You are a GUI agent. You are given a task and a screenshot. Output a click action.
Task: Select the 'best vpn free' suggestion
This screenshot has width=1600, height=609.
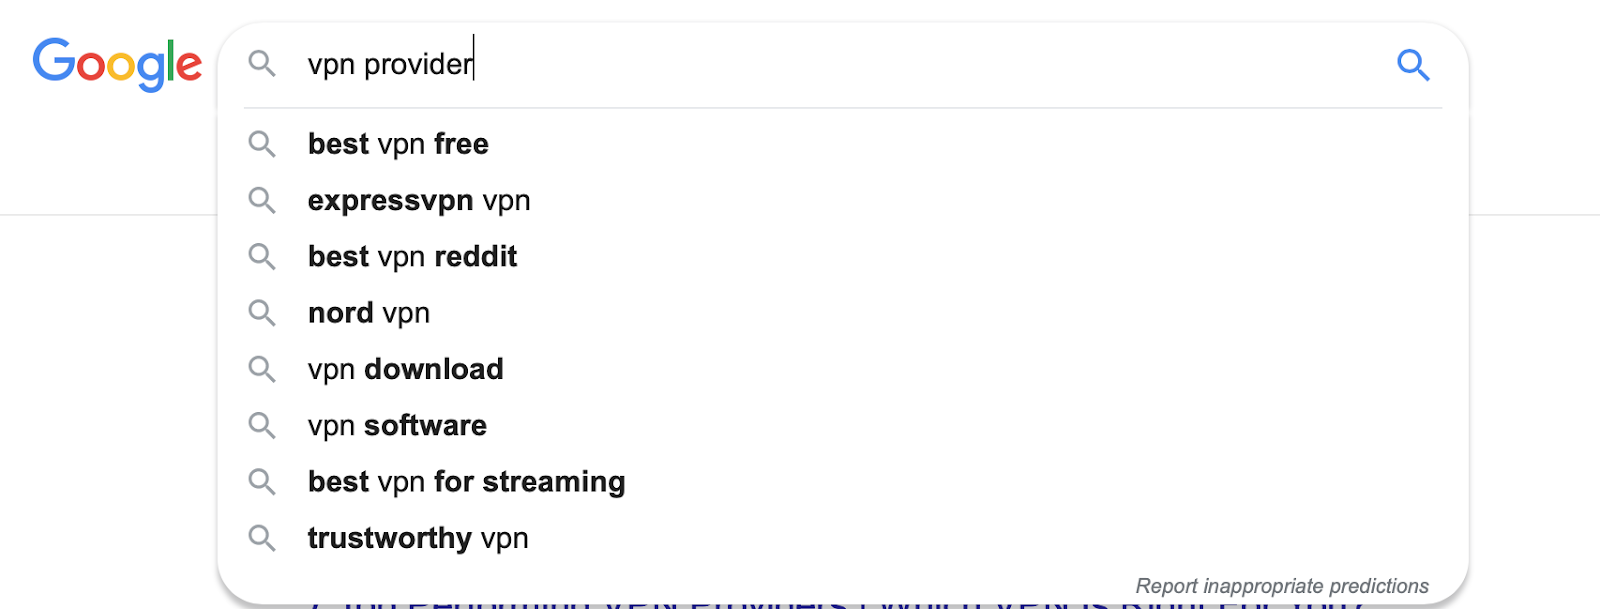click(x=398, y=144)
